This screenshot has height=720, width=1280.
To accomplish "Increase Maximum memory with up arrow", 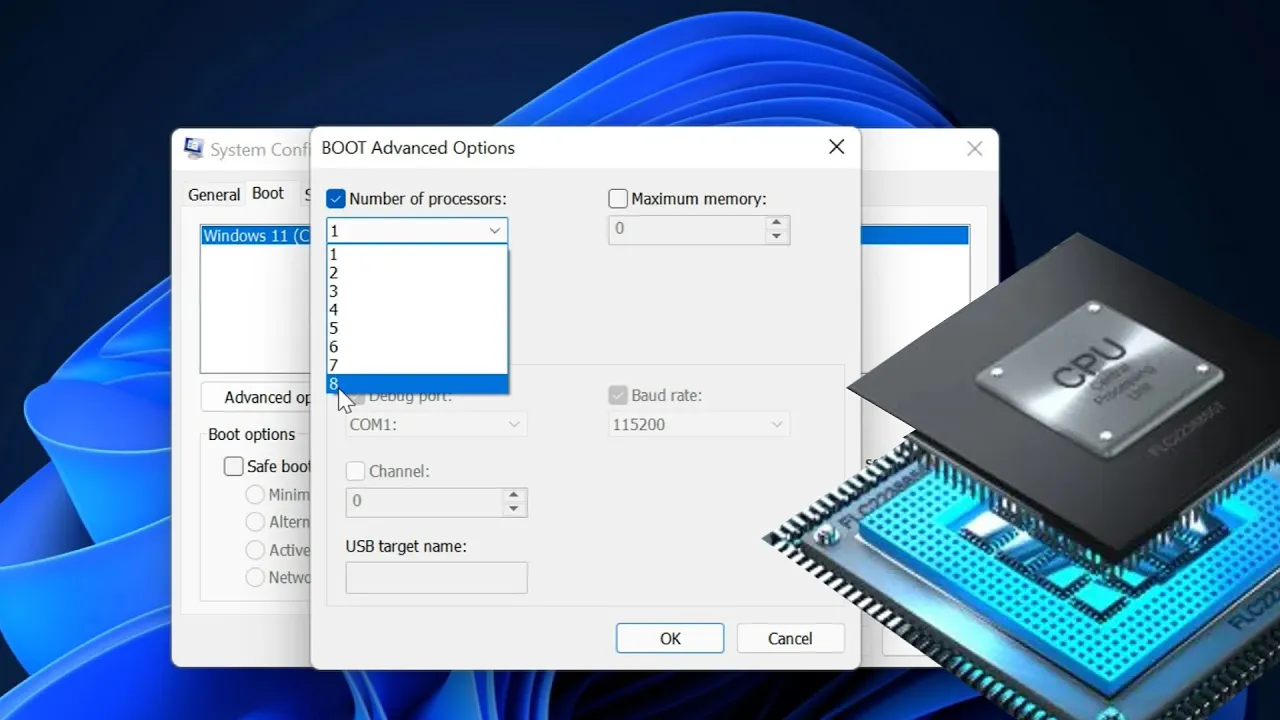I will (x=777, y=223).
